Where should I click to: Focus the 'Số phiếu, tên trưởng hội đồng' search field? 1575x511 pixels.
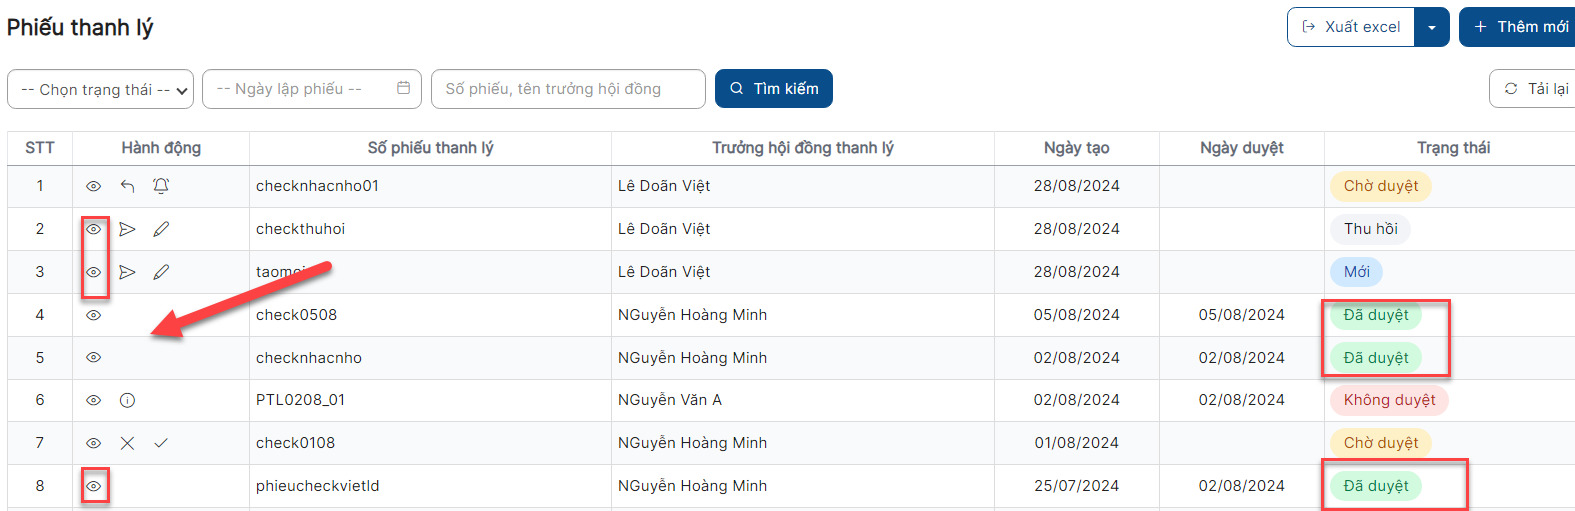click(568, 89)
